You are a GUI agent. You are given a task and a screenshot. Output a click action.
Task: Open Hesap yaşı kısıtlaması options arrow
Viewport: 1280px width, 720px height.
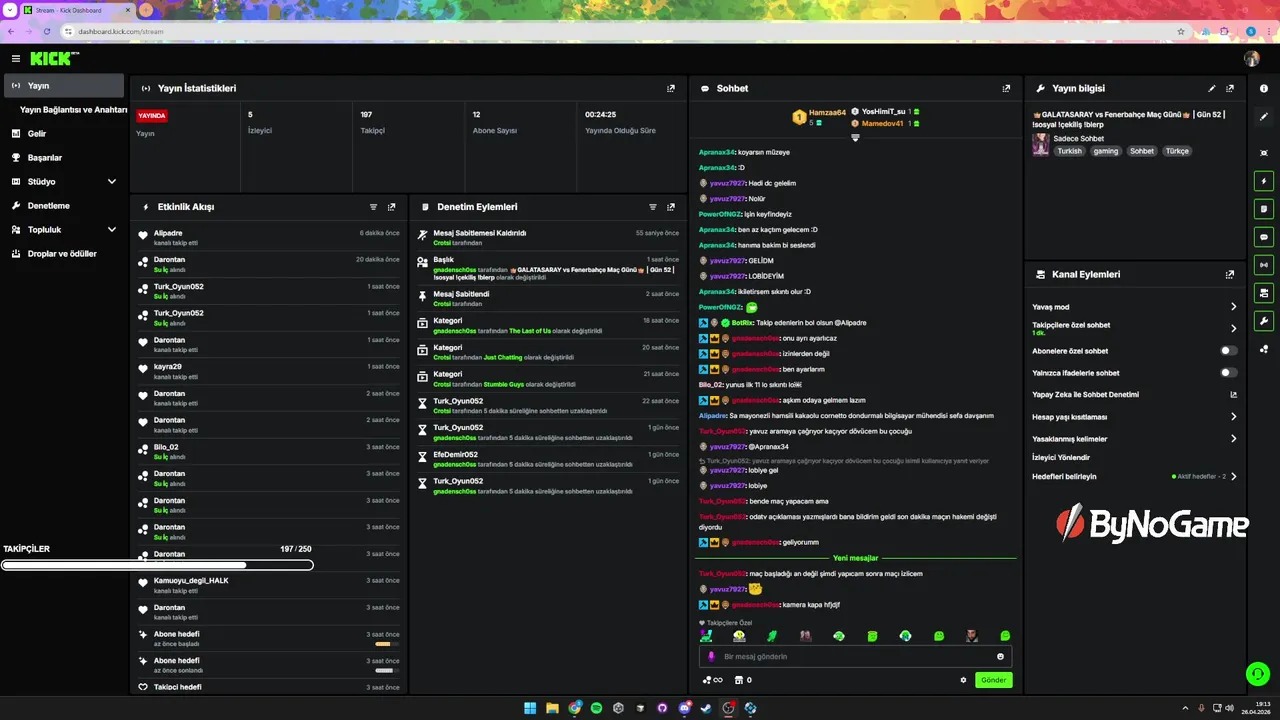click(x=1233, y=417)
